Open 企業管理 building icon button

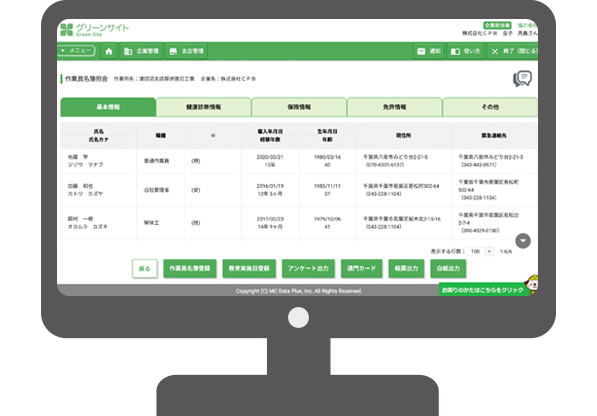pos(141,51)
